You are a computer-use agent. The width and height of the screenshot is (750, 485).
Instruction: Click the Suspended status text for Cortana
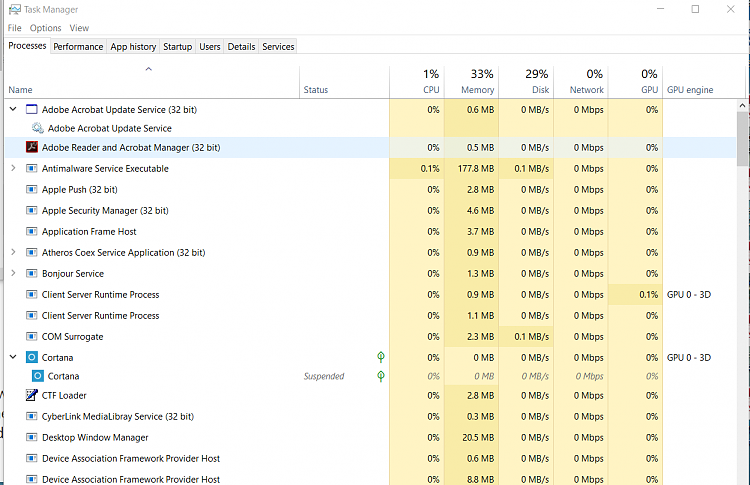point(324,376)
